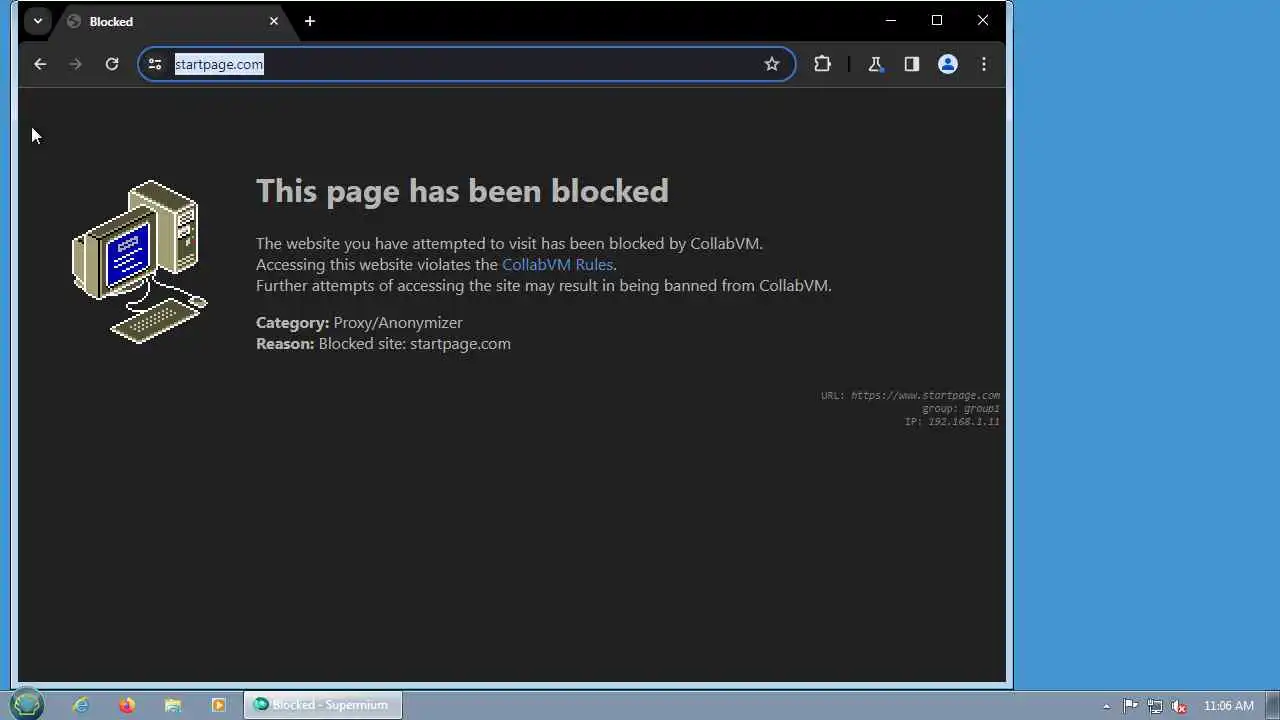Close the Supermium browser window
This screenshot has width=1280, height=720.
point(983,20)
